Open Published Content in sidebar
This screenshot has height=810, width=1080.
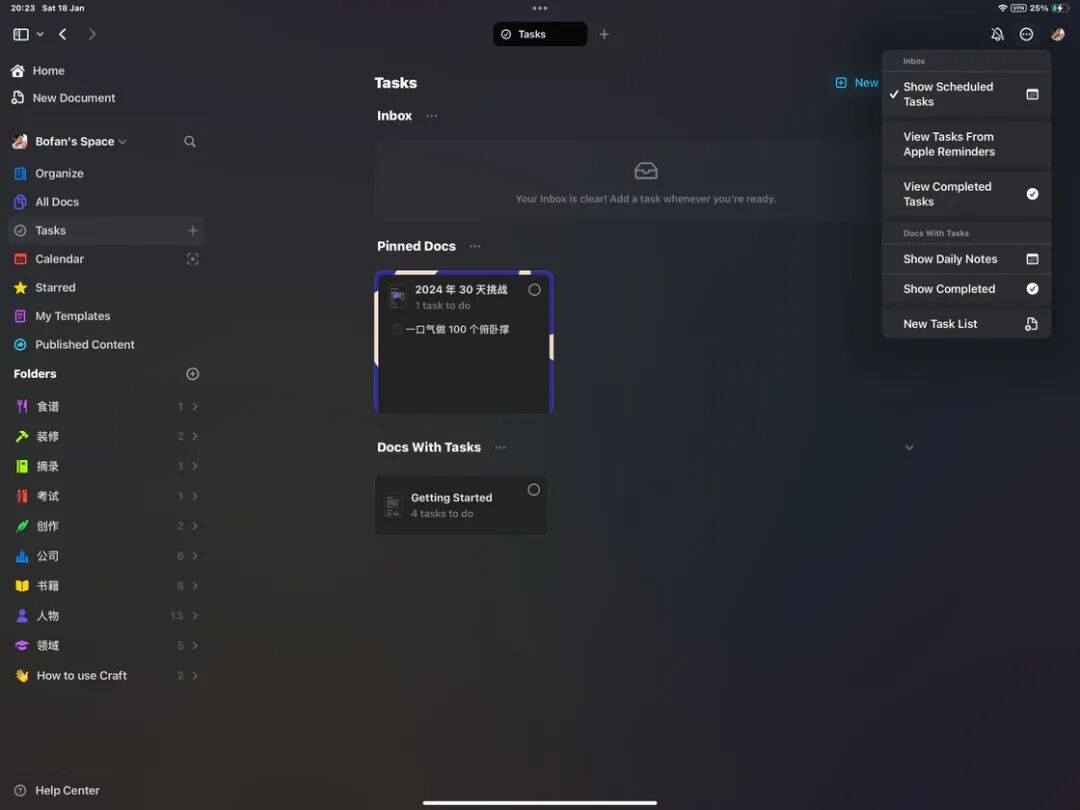(x=107, y=345)
